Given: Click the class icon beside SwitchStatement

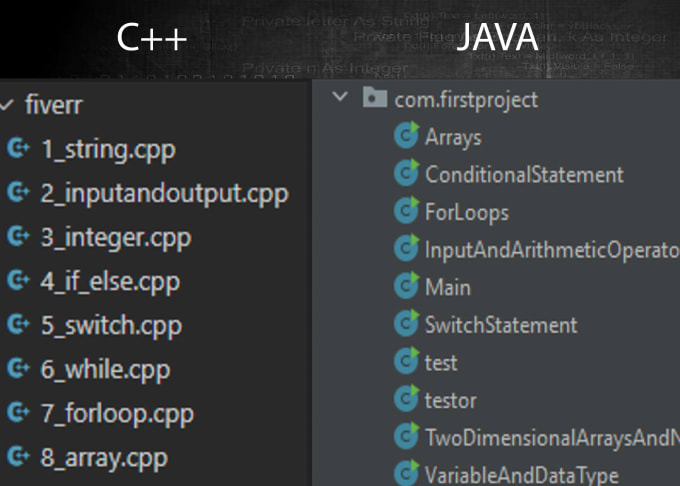Looking at the screenshot, I should [406, 323].
